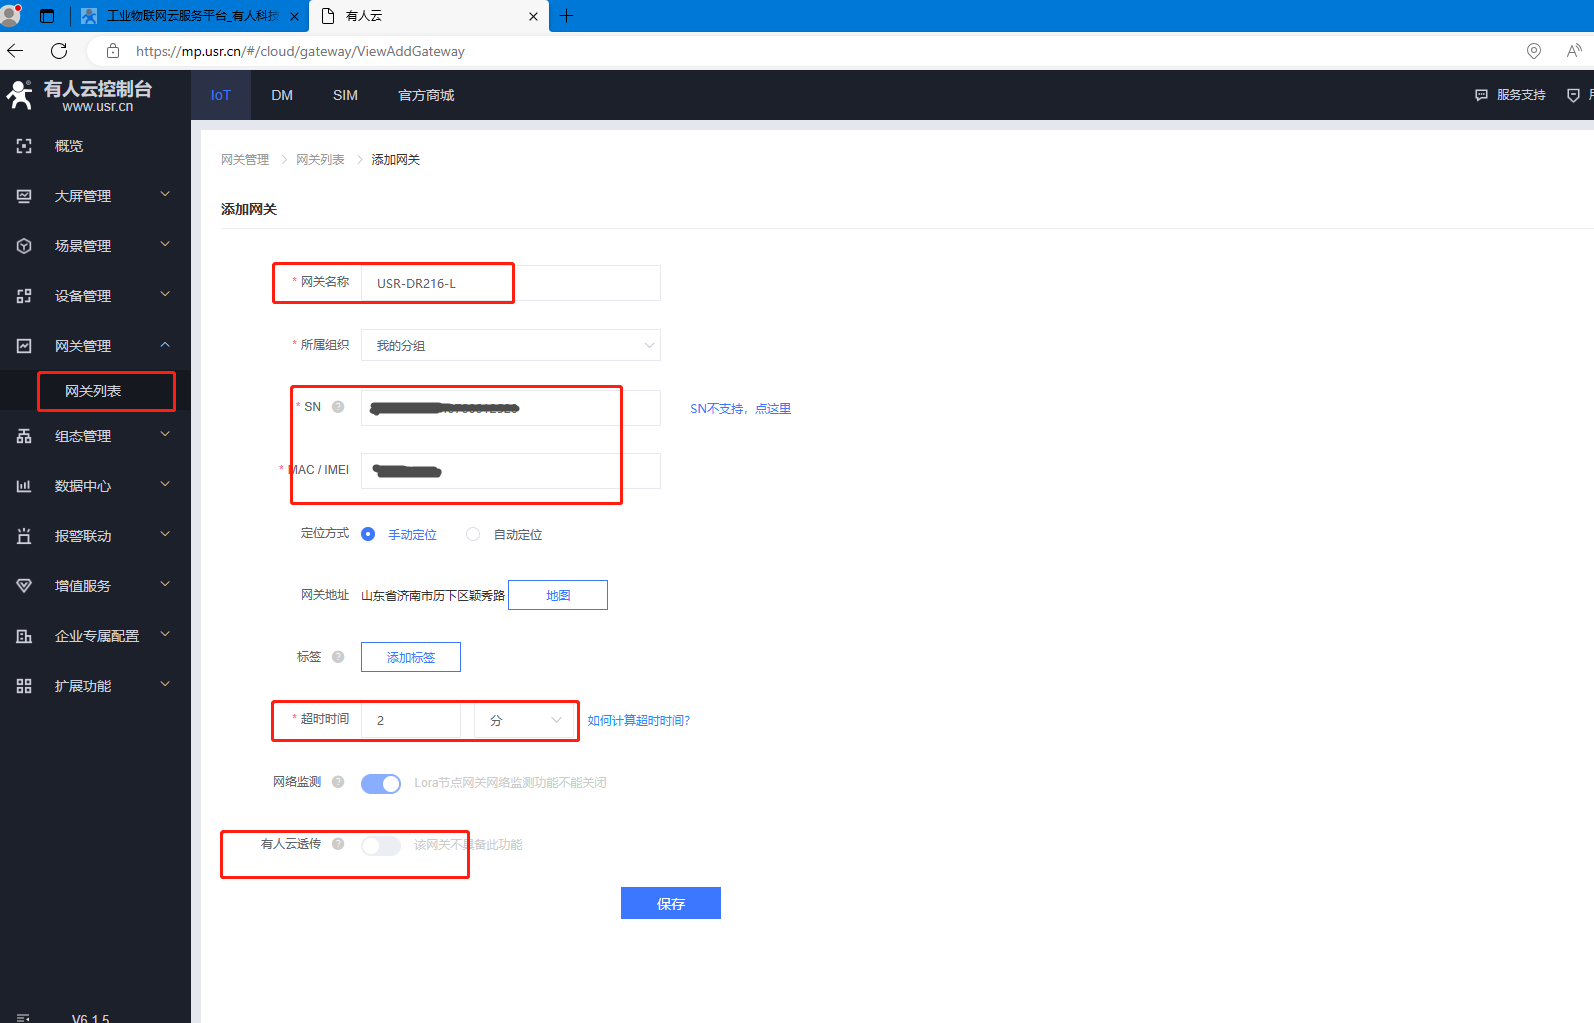Open the SN不支持，点这里 link
This screenshot has width=1594, height=1023.
[x=740, y=409]
